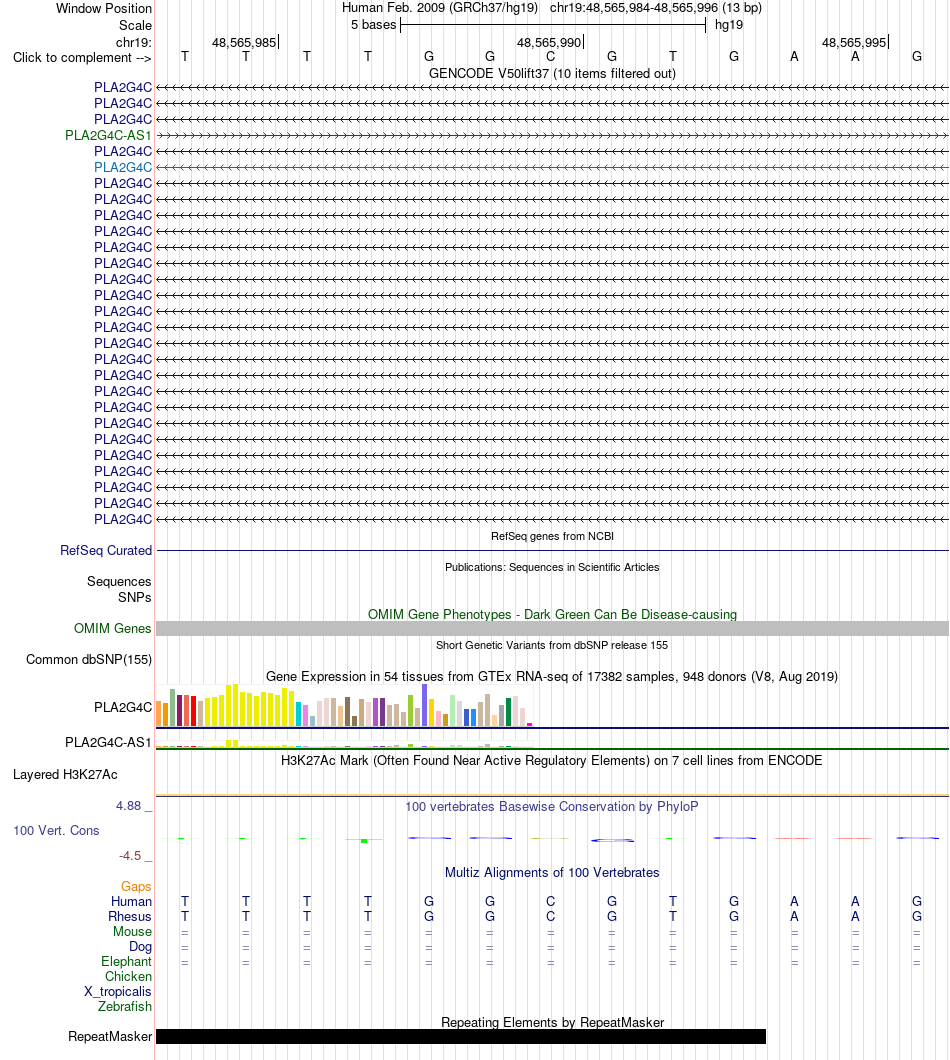Click position marker 48,565,995
This screenshot has height=1060, width=950.
pyautogui.click(x=854, y=42)
